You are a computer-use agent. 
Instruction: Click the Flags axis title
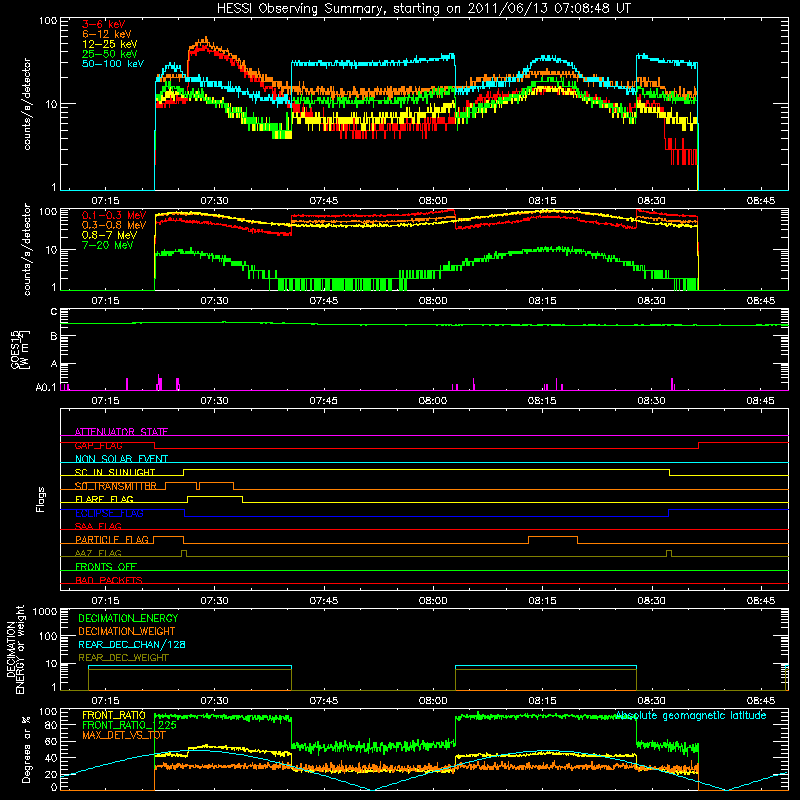click(x=41, y=499)
